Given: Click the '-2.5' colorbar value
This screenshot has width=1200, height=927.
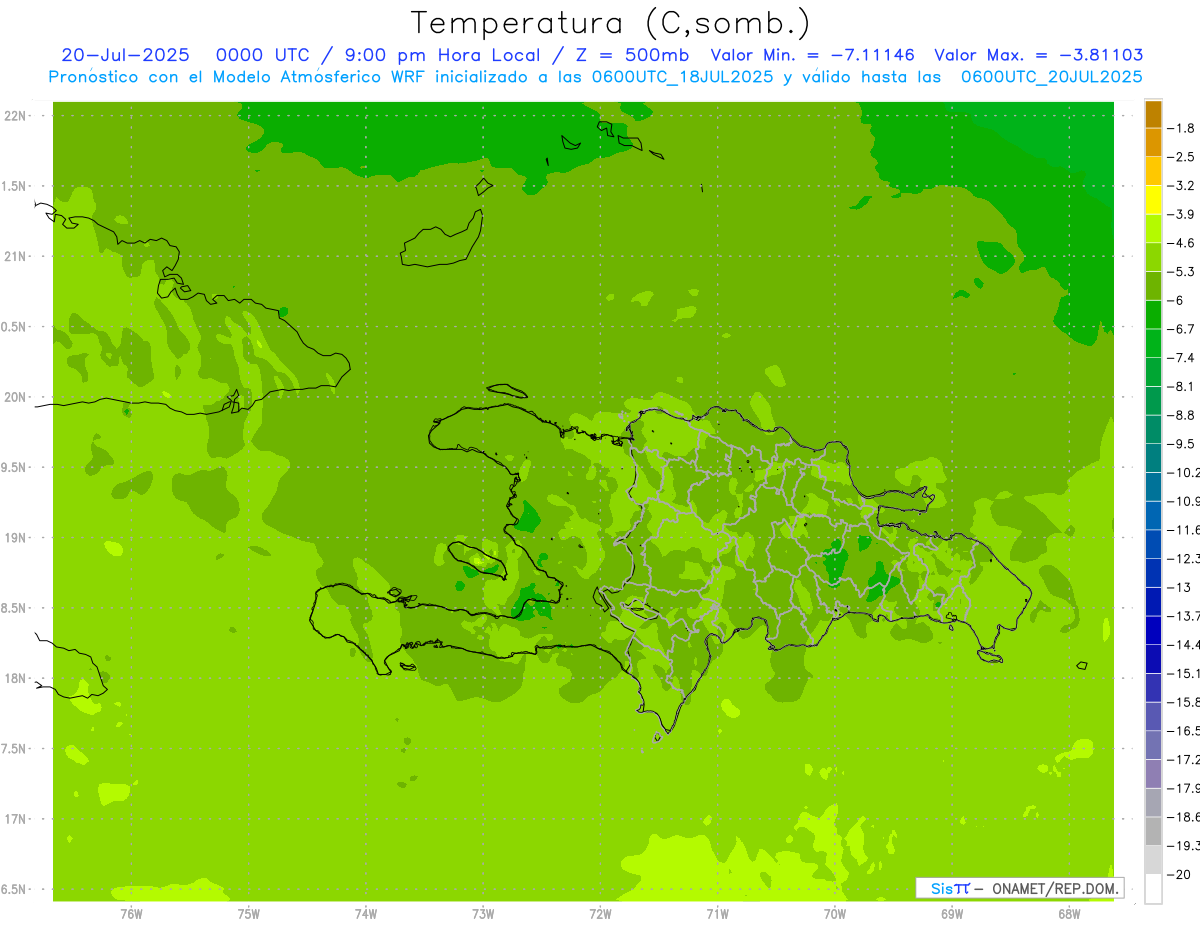Looking at the screenshot, I should click(x=1182, y=157).
